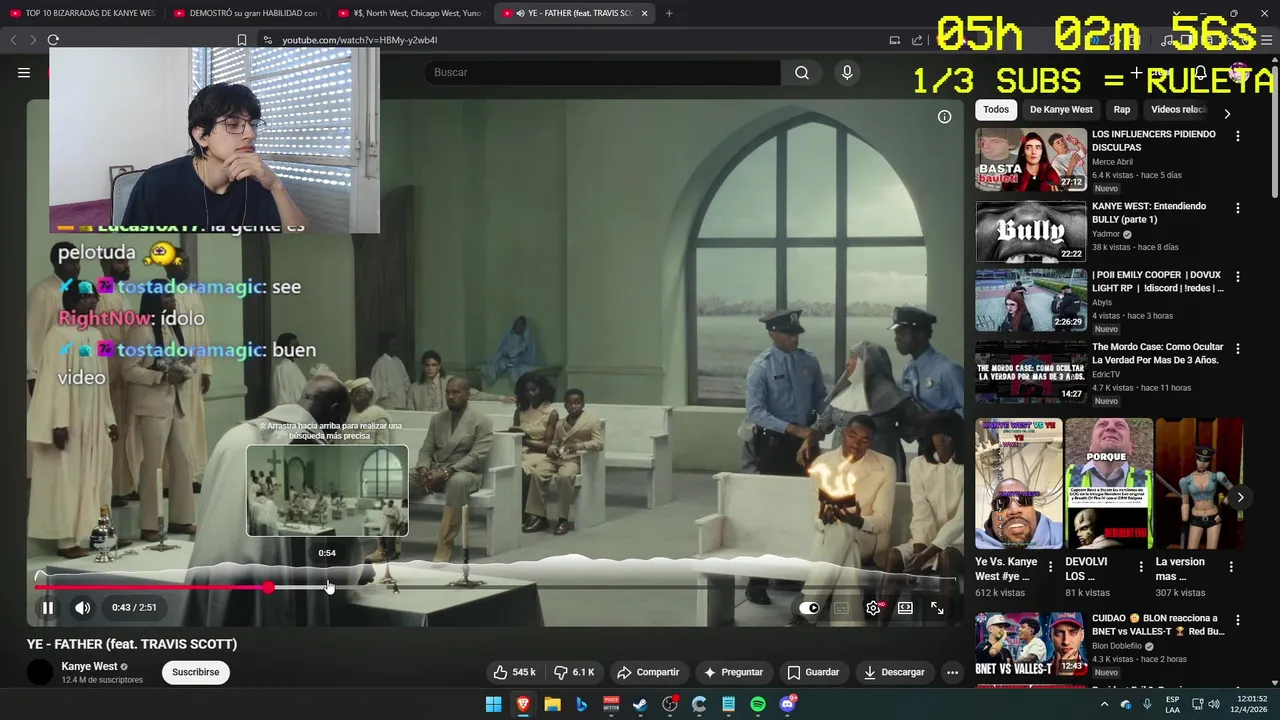Open KANYE WEST: Entendiendo BULLY video
This screenshot has width=1280, height=720.
click(1031, 231)
